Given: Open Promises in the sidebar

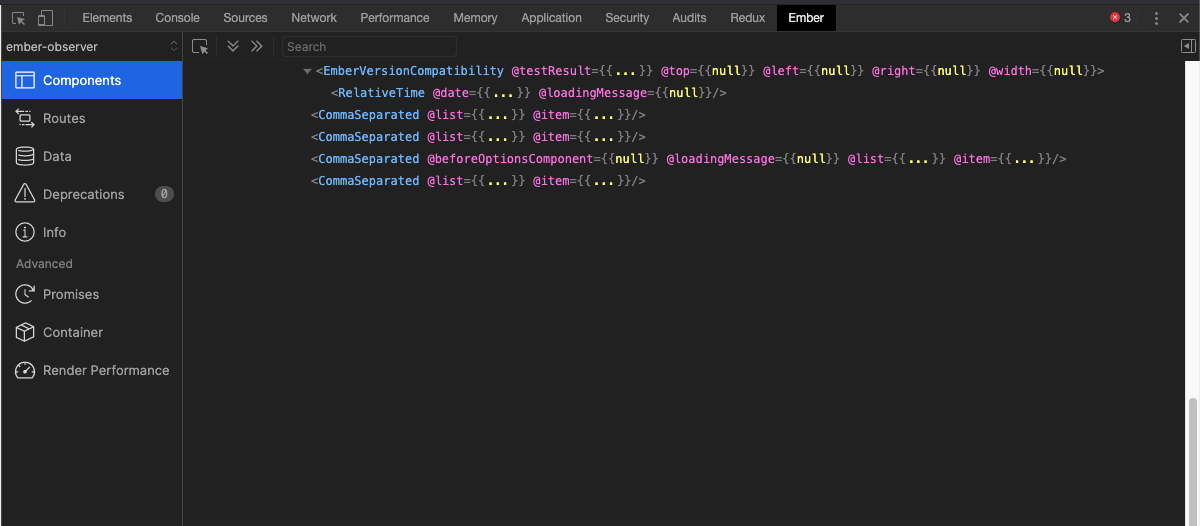Looking at the screenshot, I should click(x=91, y=294).
